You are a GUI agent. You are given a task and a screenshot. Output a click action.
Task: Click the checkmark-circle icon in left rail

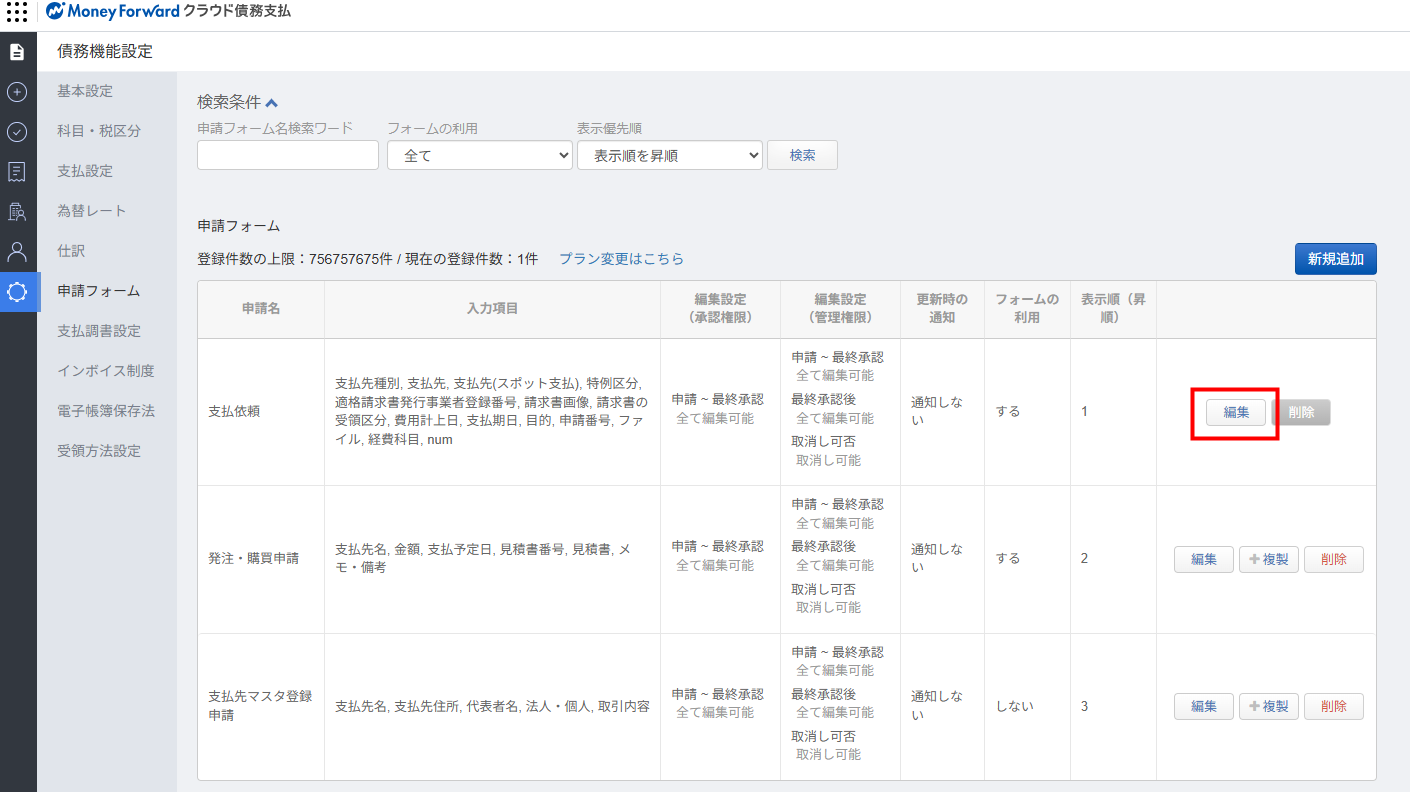17,132
